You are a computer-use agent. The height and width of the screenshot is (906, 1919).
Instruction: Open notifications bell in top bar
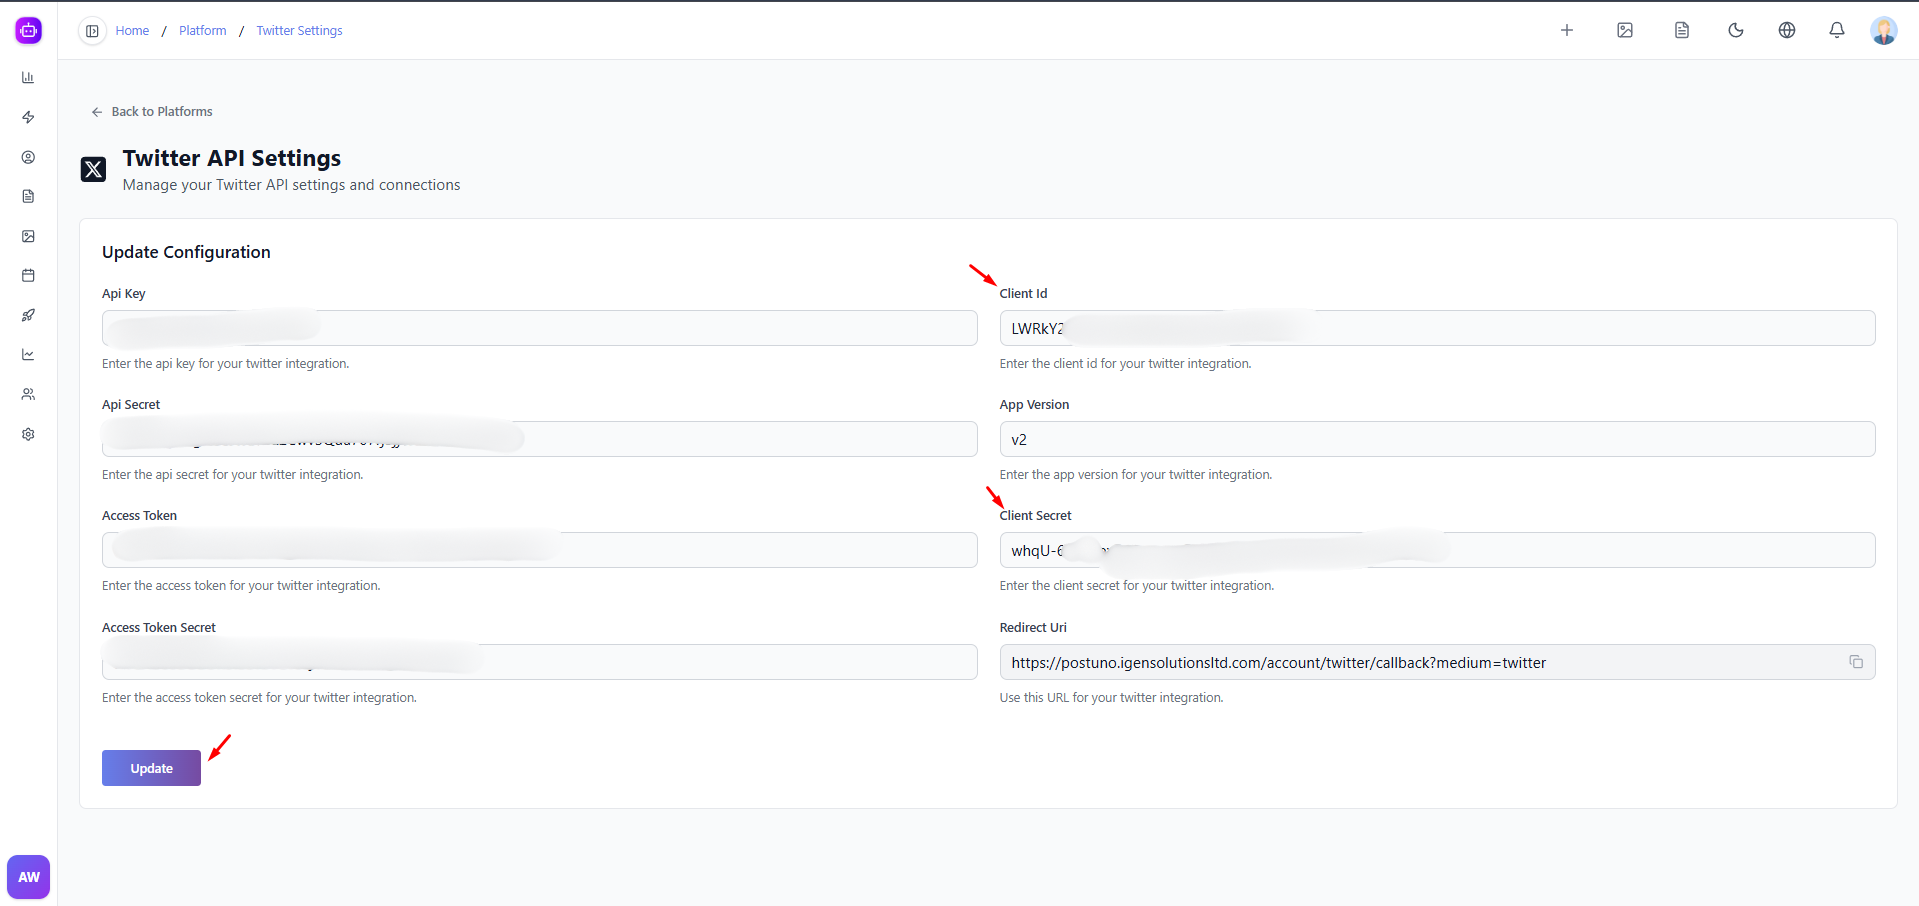[x=1836, y=30]
